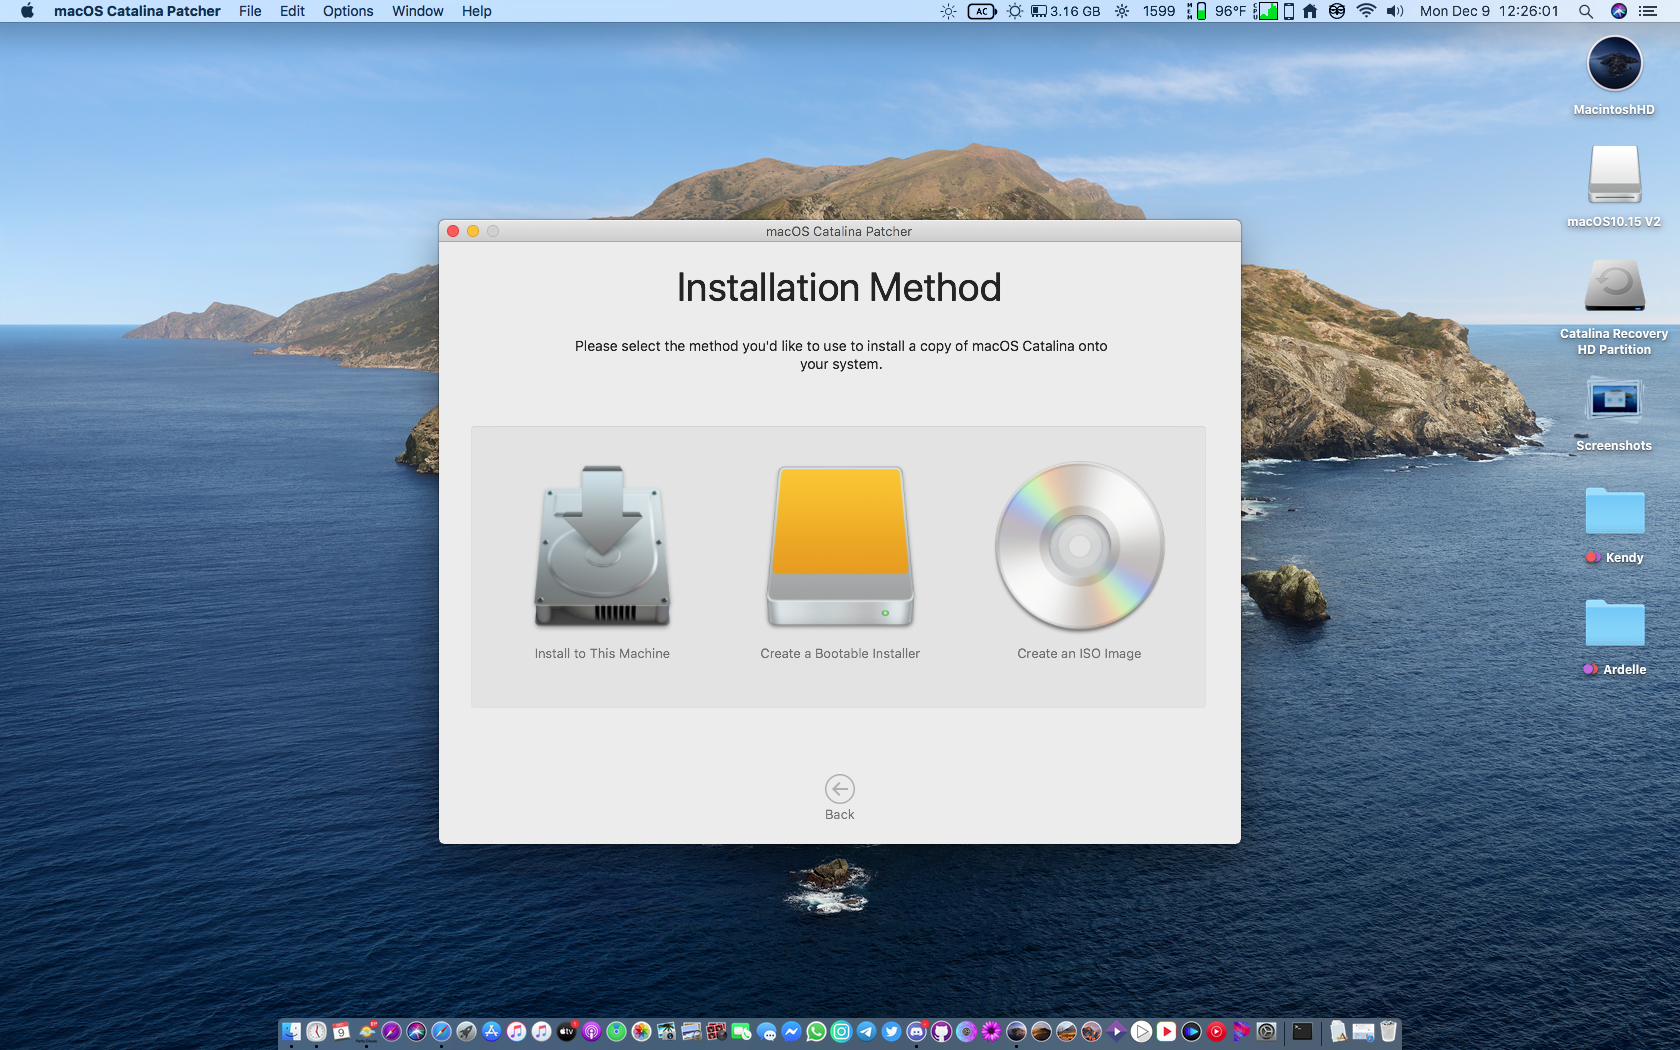The width and height of the screenshot is (1680, 1050).
Task: Open Twitter from the Dock
Action: point(891,1031)
